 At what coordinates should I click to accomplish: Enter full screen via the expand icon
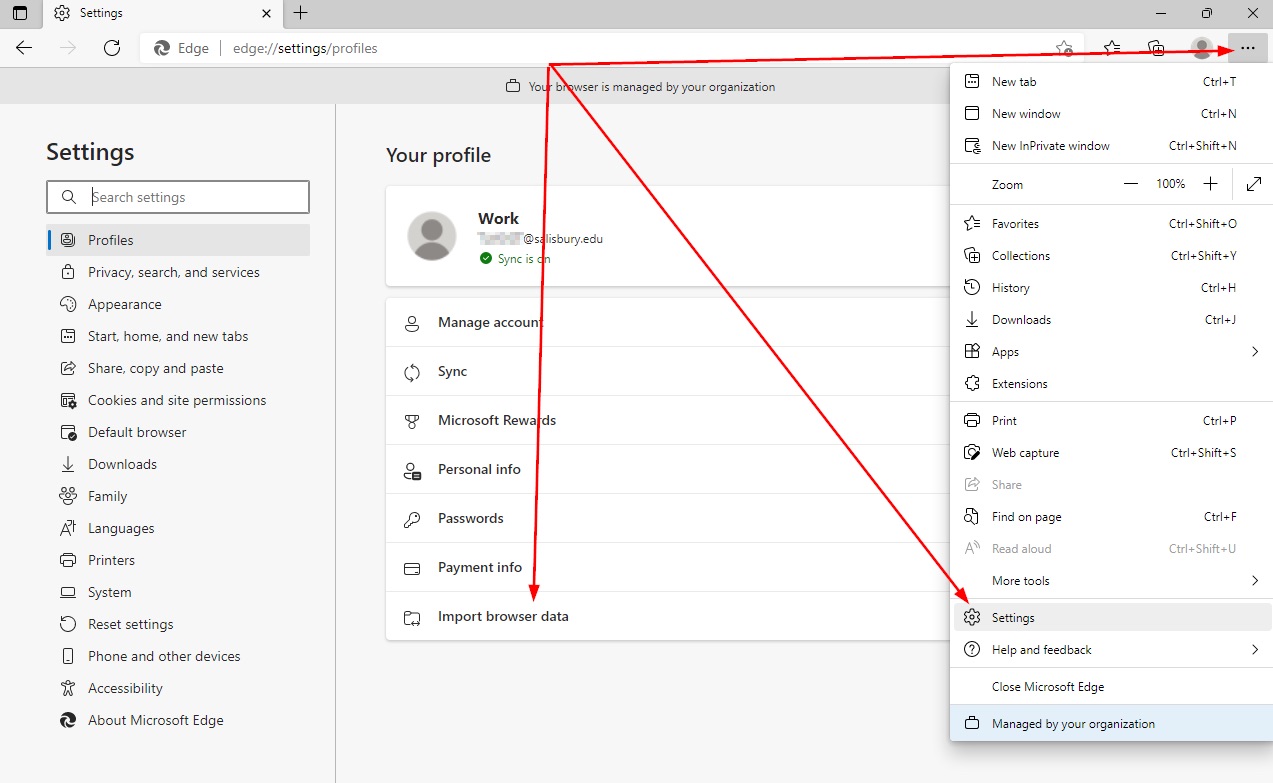coord(1252,183)
